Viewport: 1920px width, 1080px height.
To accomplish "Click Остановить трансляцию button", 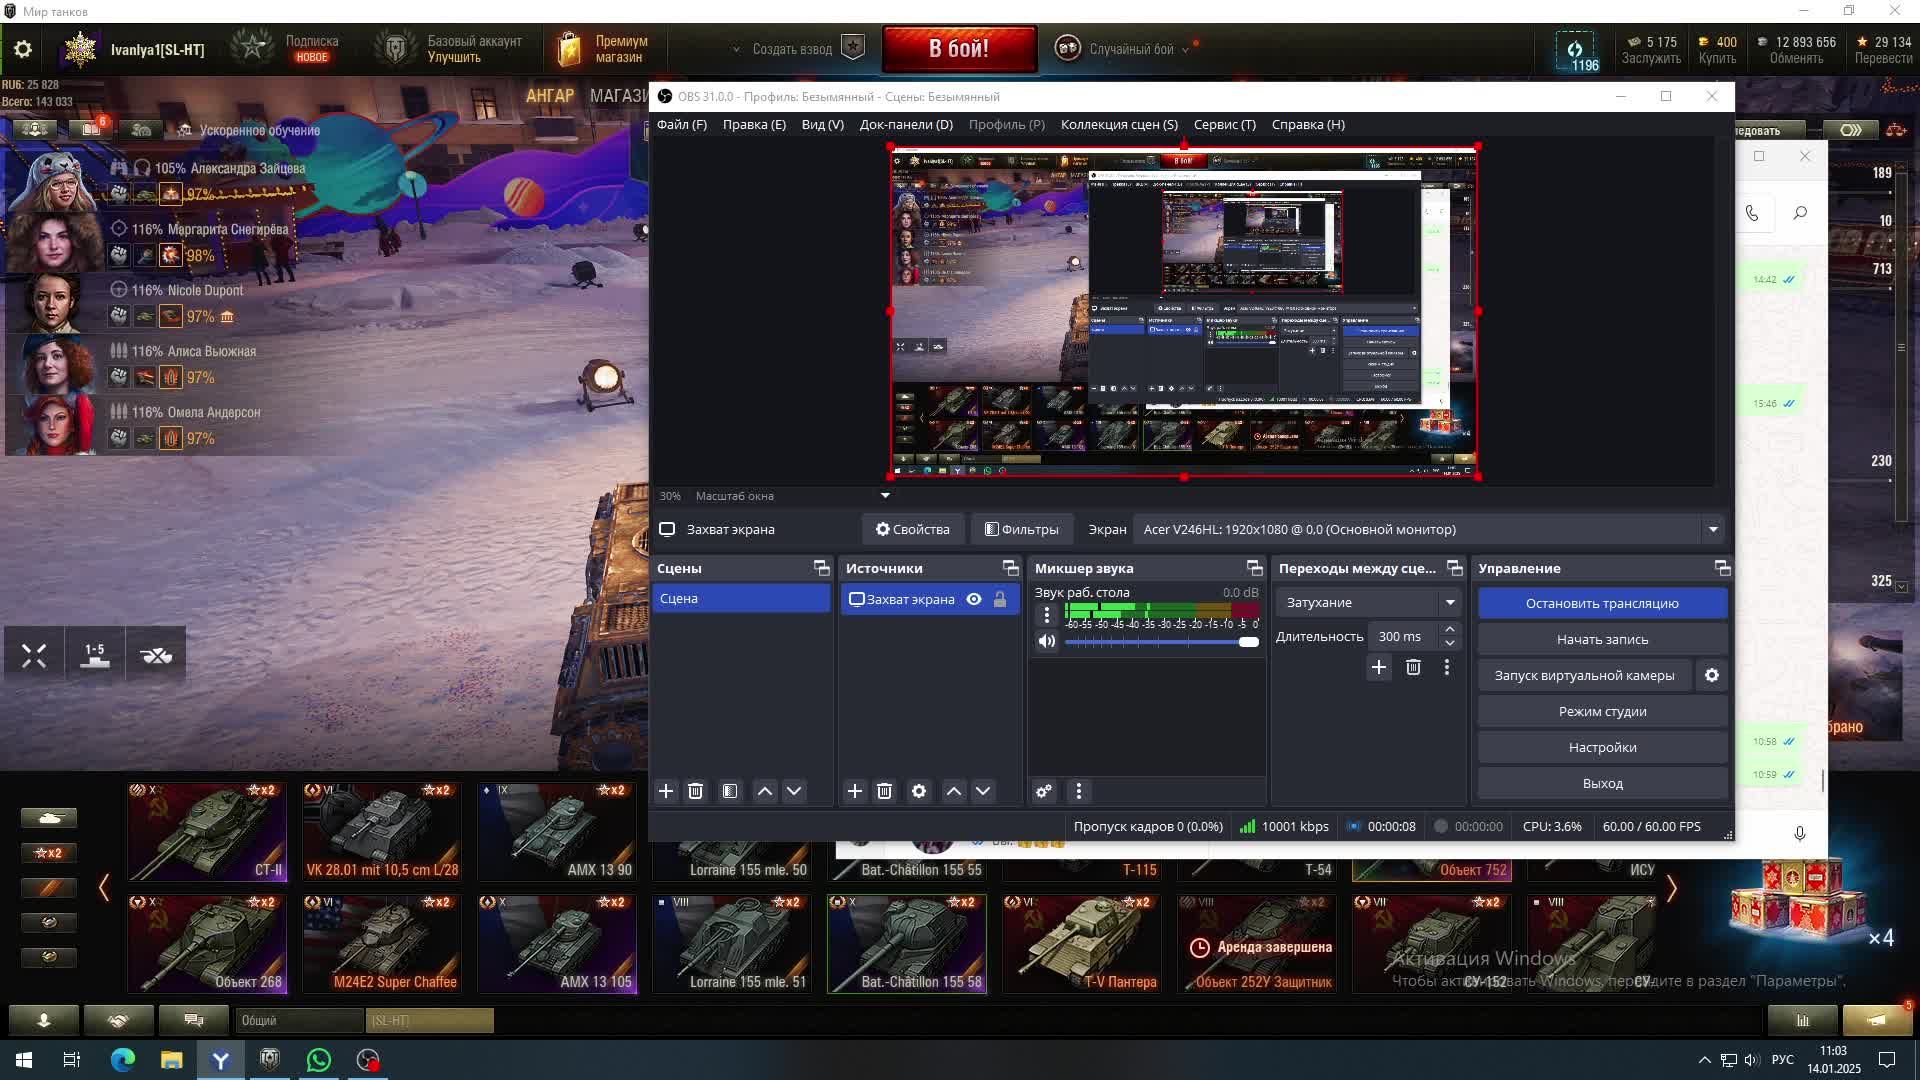I will pos(1602,603).
